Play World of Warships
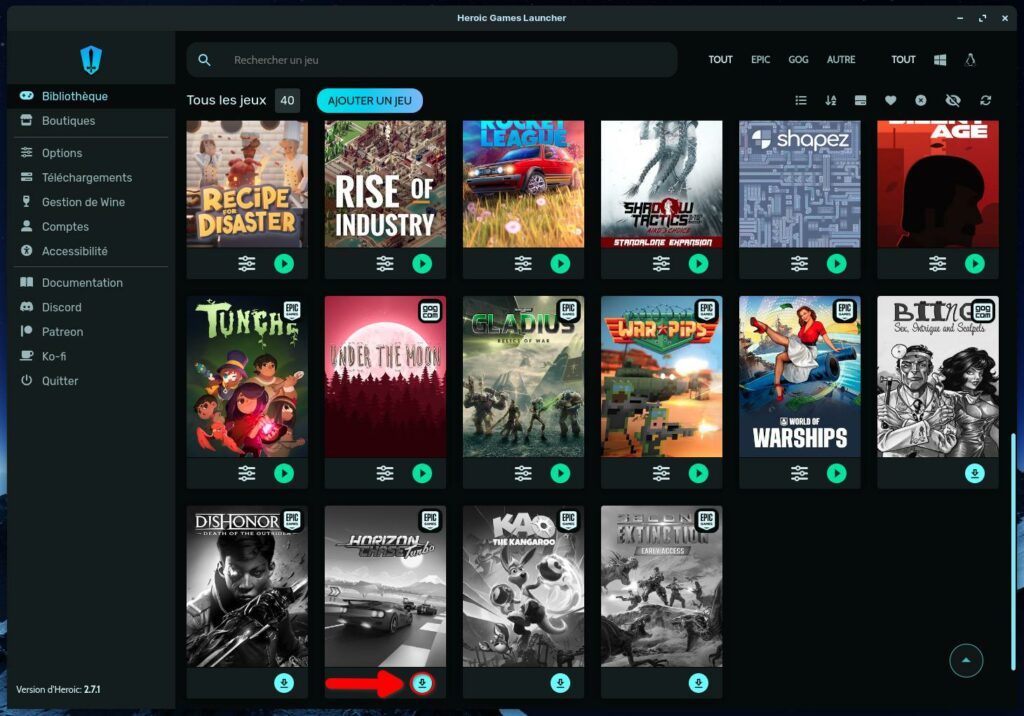 pyautogui.click(x=836, y=473)
